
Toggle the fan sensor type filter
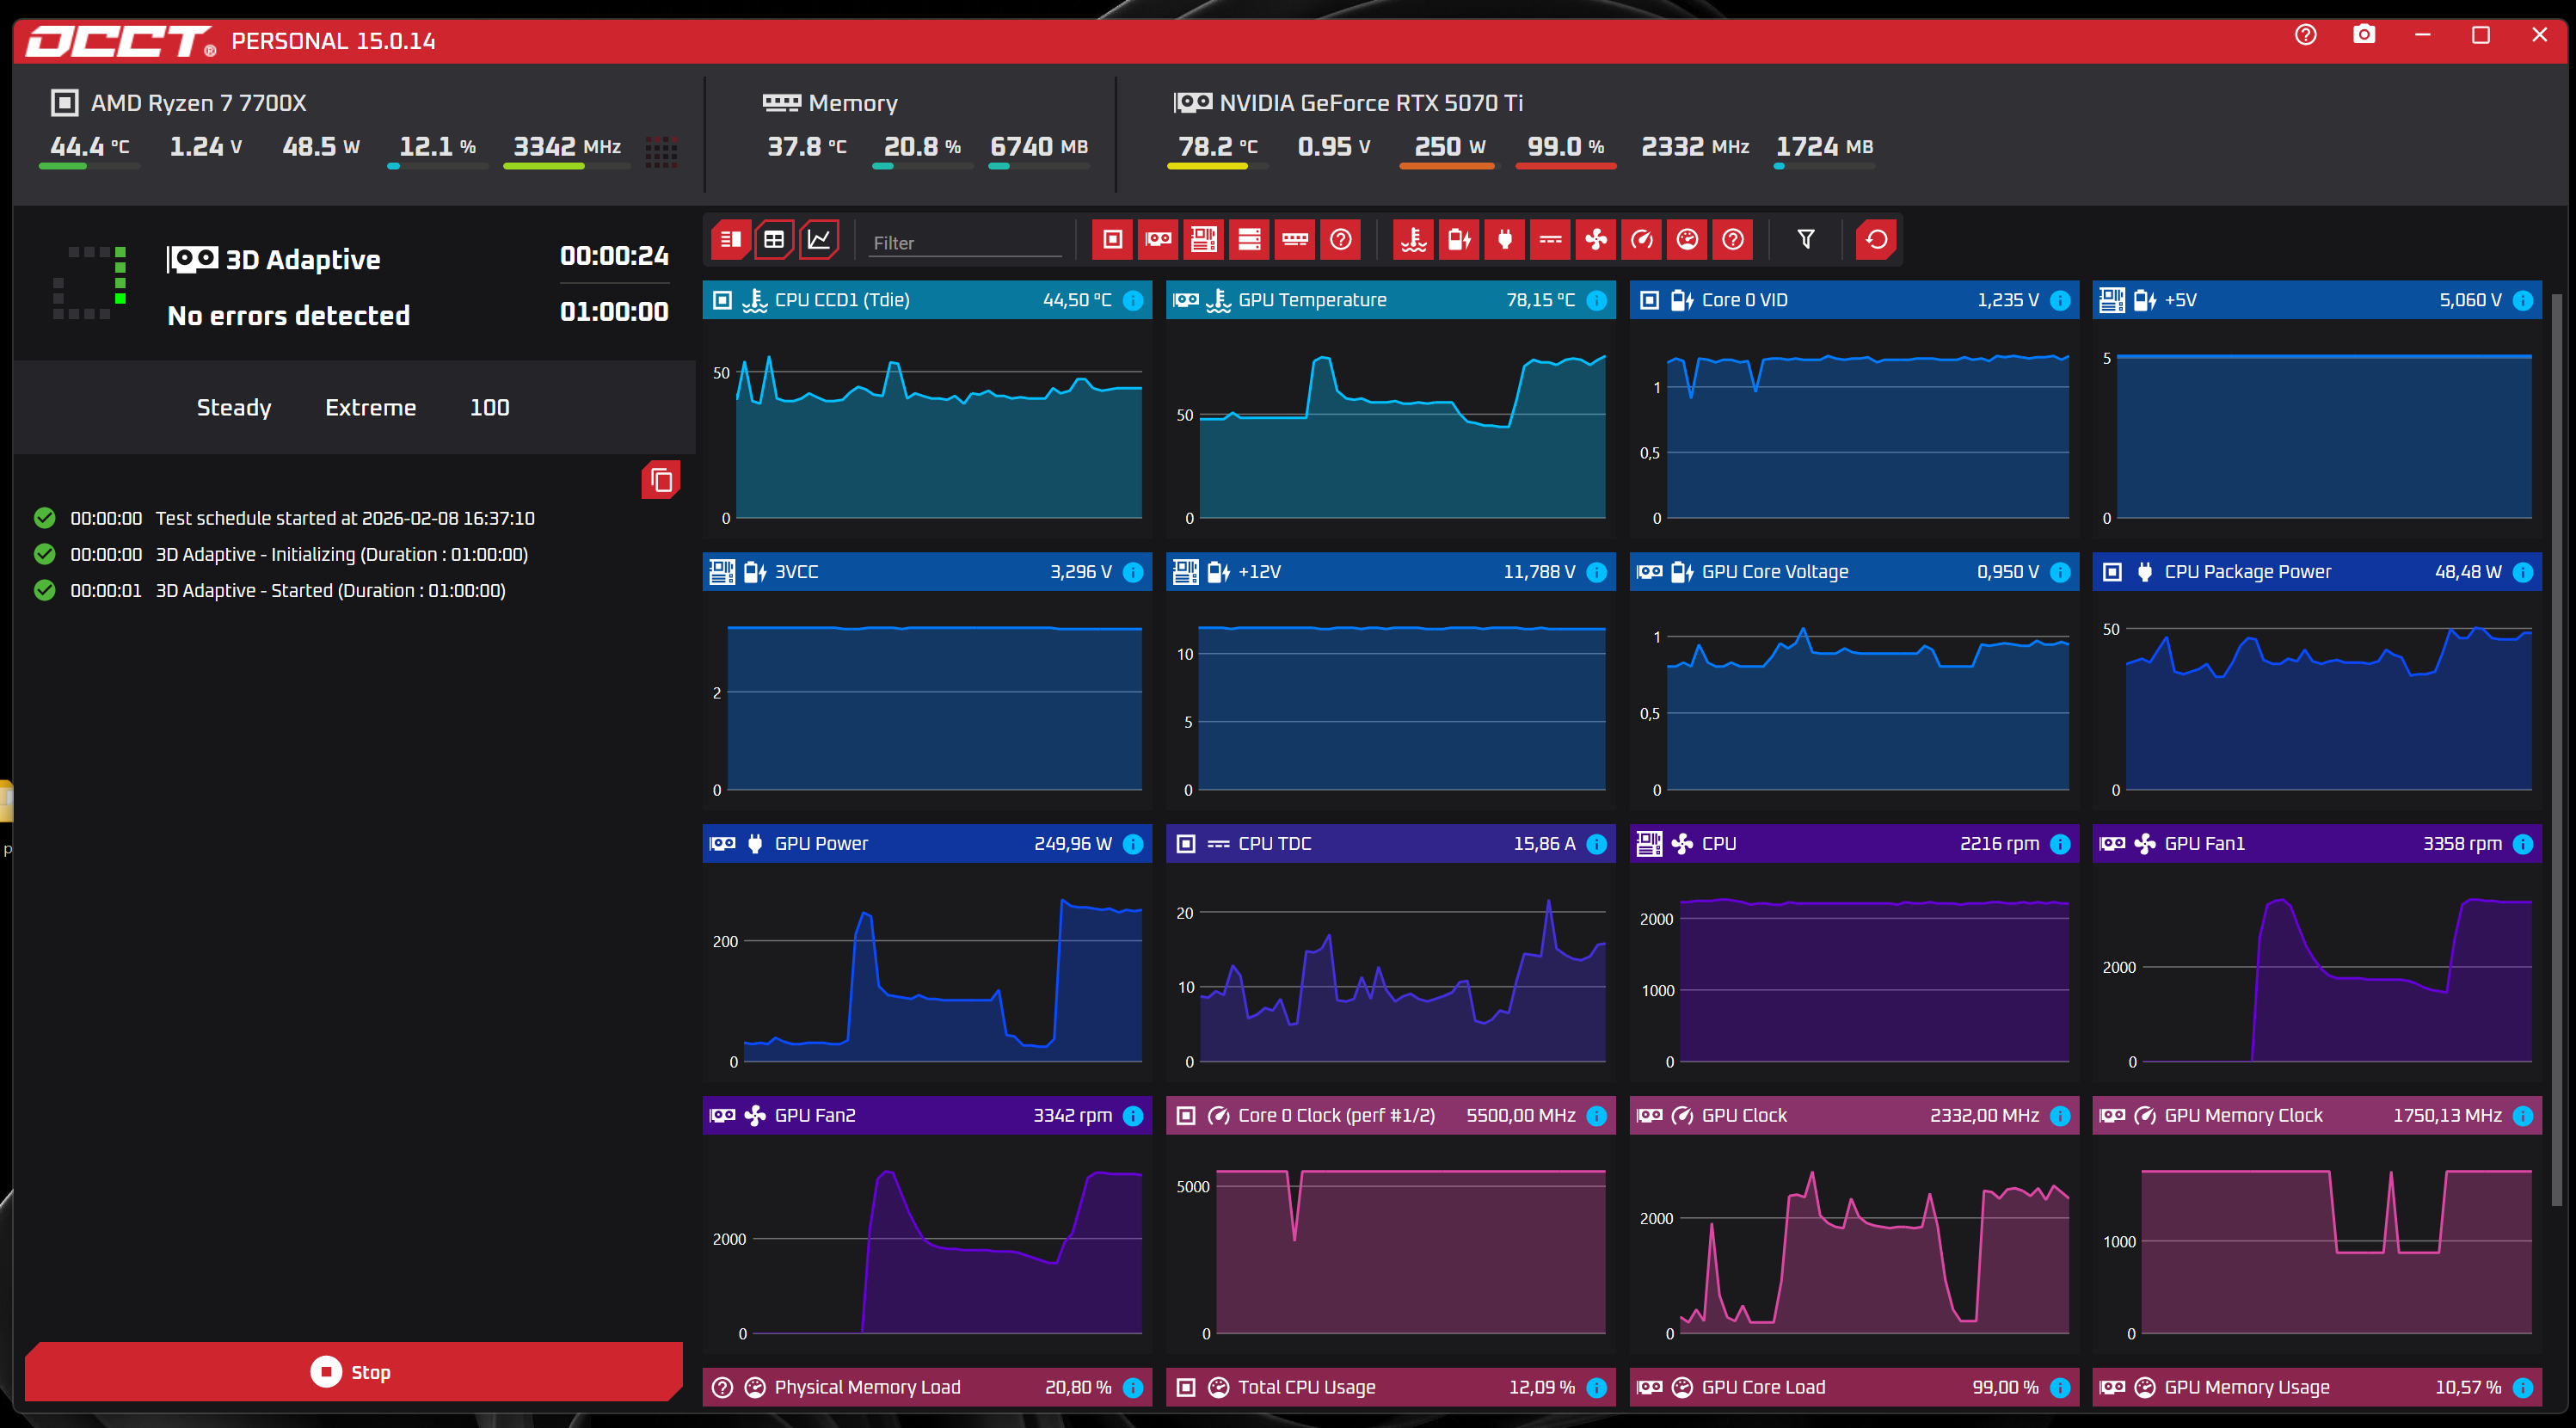(x=1596, y=240)
